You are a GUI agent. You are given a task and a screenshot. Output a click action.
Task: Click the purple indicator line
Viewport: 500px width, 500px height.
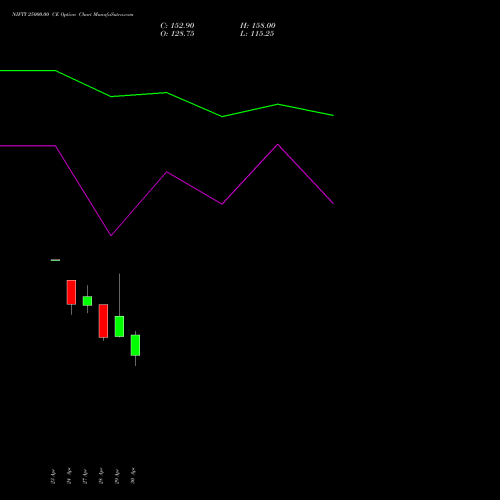pyautogui.click(x=167, y=172)
